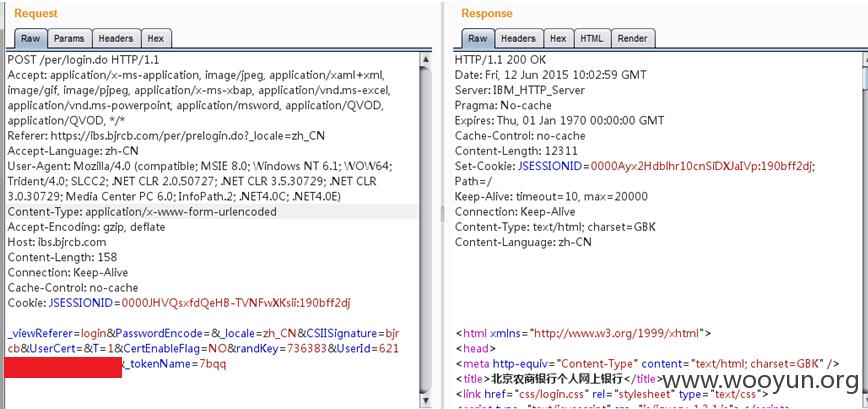Switch to the Request Params tab
The height and width of the screenshot is (409, 868).
point(69,39)
